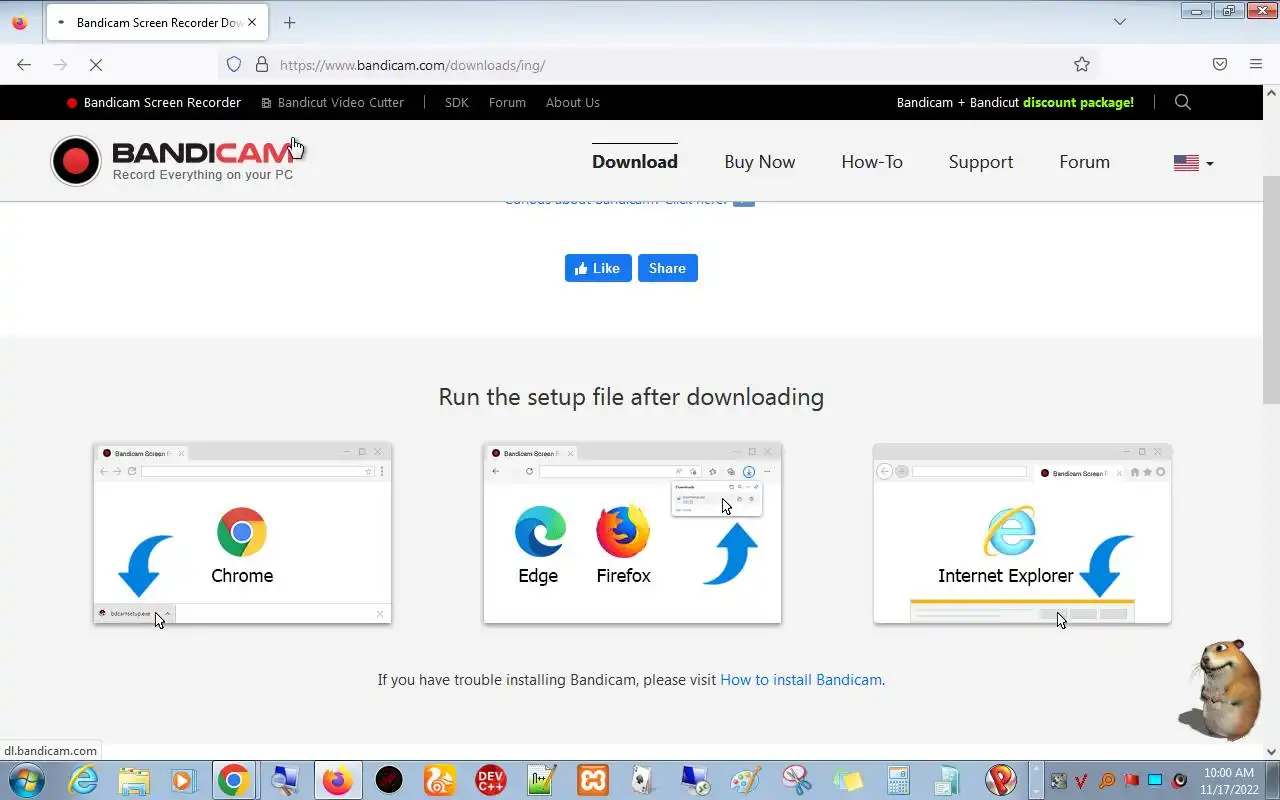Viewport: 1280px width, 800px height.
Task: Open Dev-C++ from the taskbar
Action: pyautogui.click(x=490, y=780)
